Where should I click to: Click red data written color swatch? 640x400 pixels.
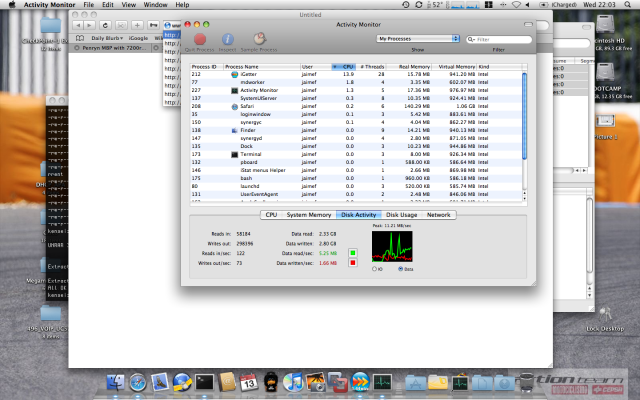coord(353,263)
